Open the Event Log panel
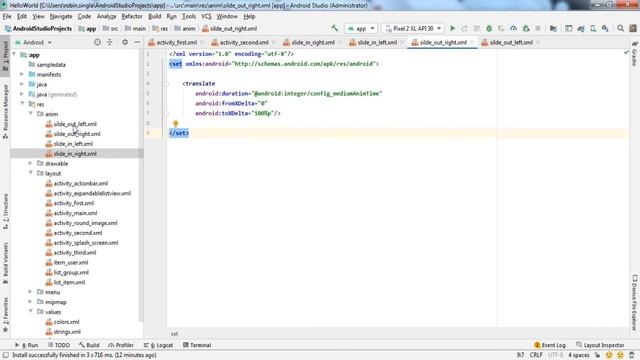 click(x=549, y=345)
